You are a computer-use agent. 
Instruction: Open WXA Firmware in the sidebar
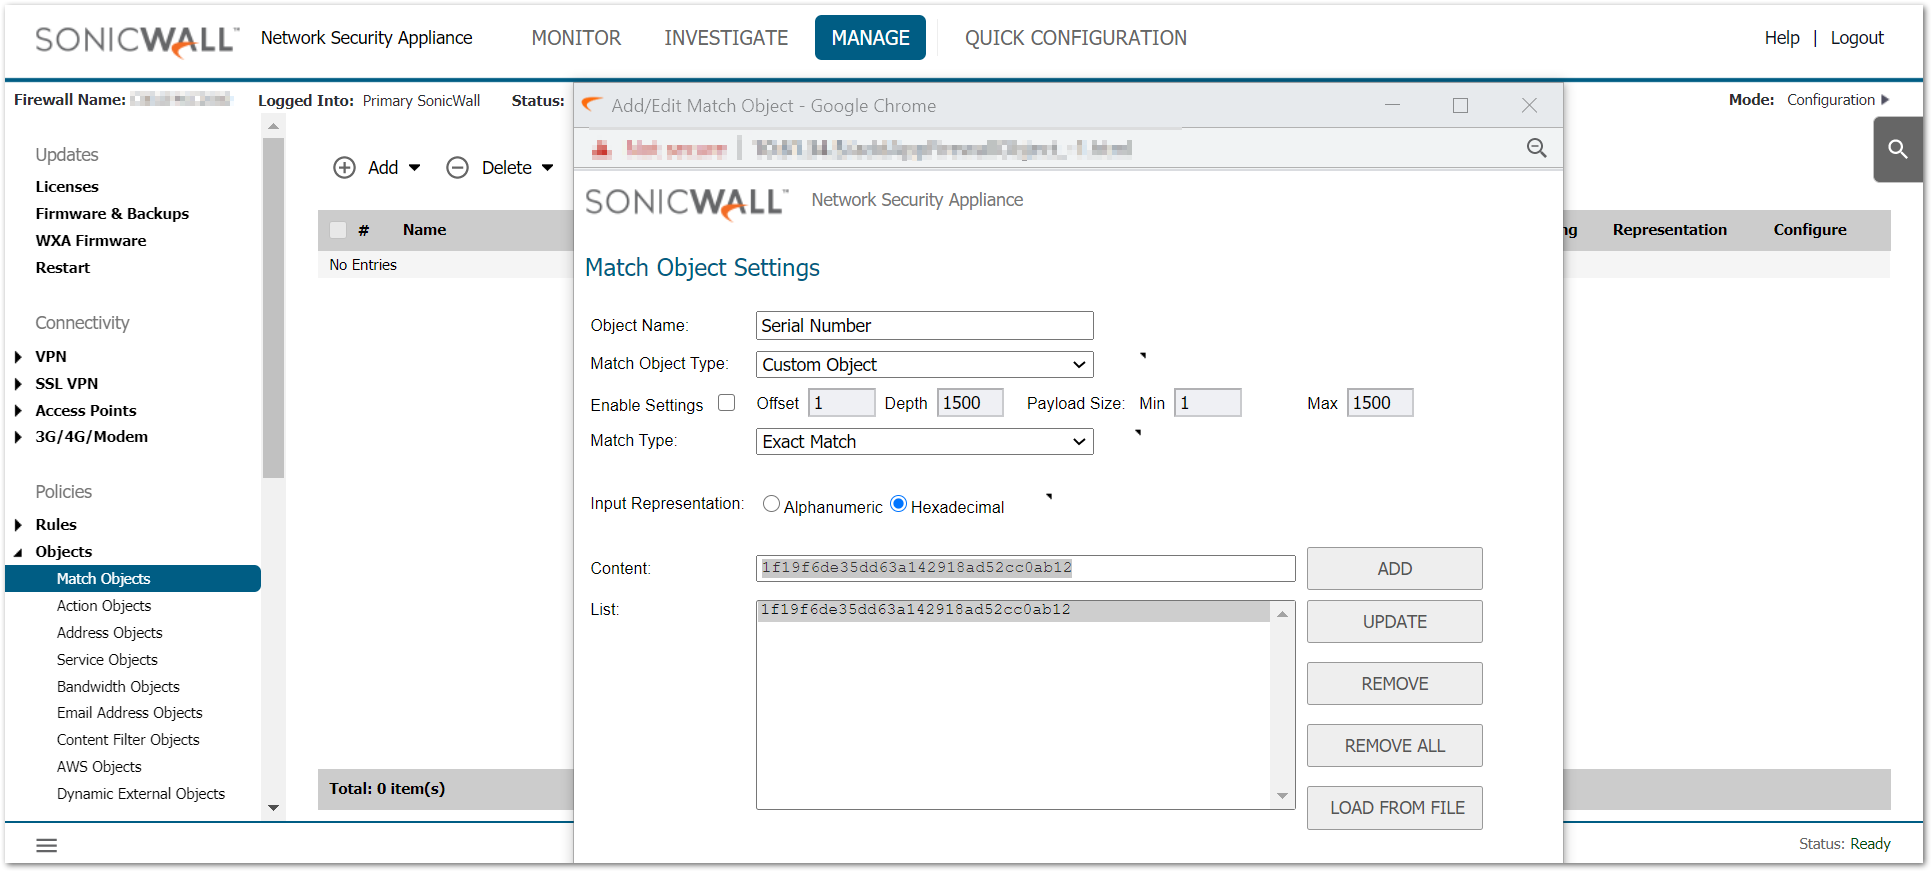[x=91, y=241]
